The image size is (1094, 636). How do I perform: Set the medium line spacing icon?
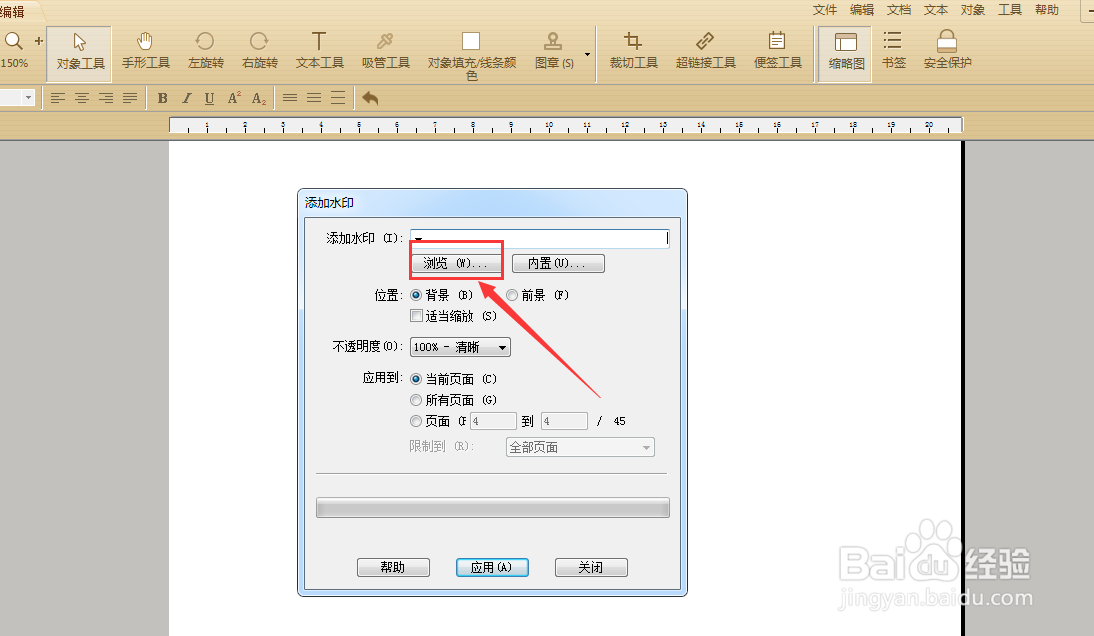pyautogui.click(x=314, y=98)
